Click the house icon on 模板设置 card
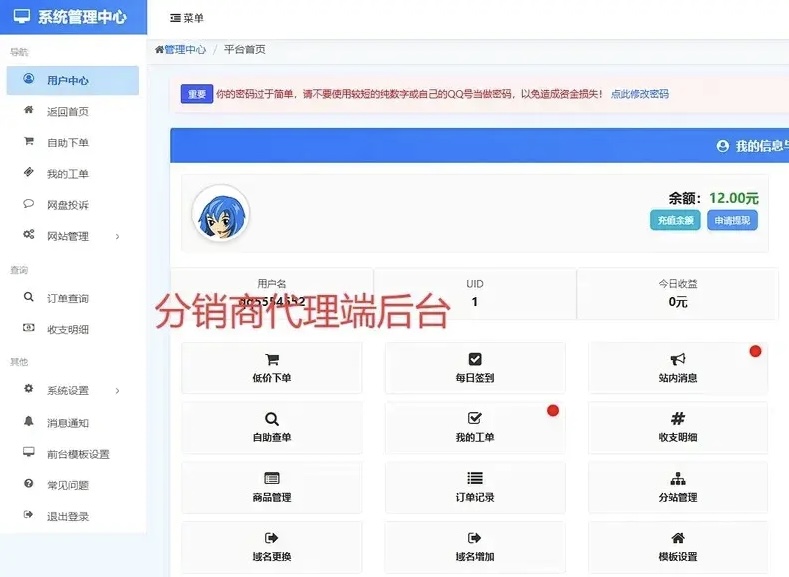Image resolution: width=789 pixels, height=577 pixels. point(678,538)
